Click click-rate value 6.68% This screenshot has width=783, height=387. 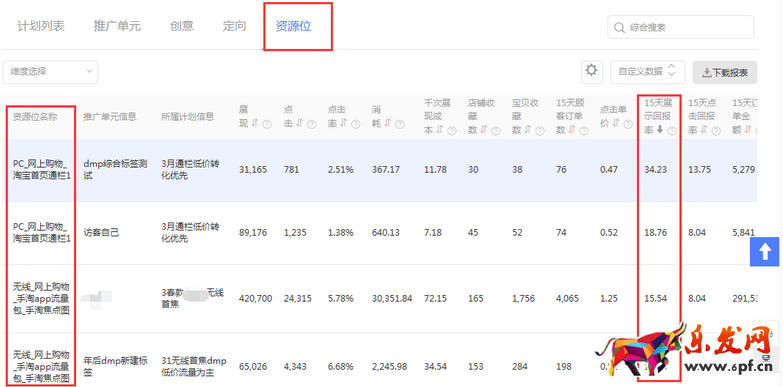(341, 367)
